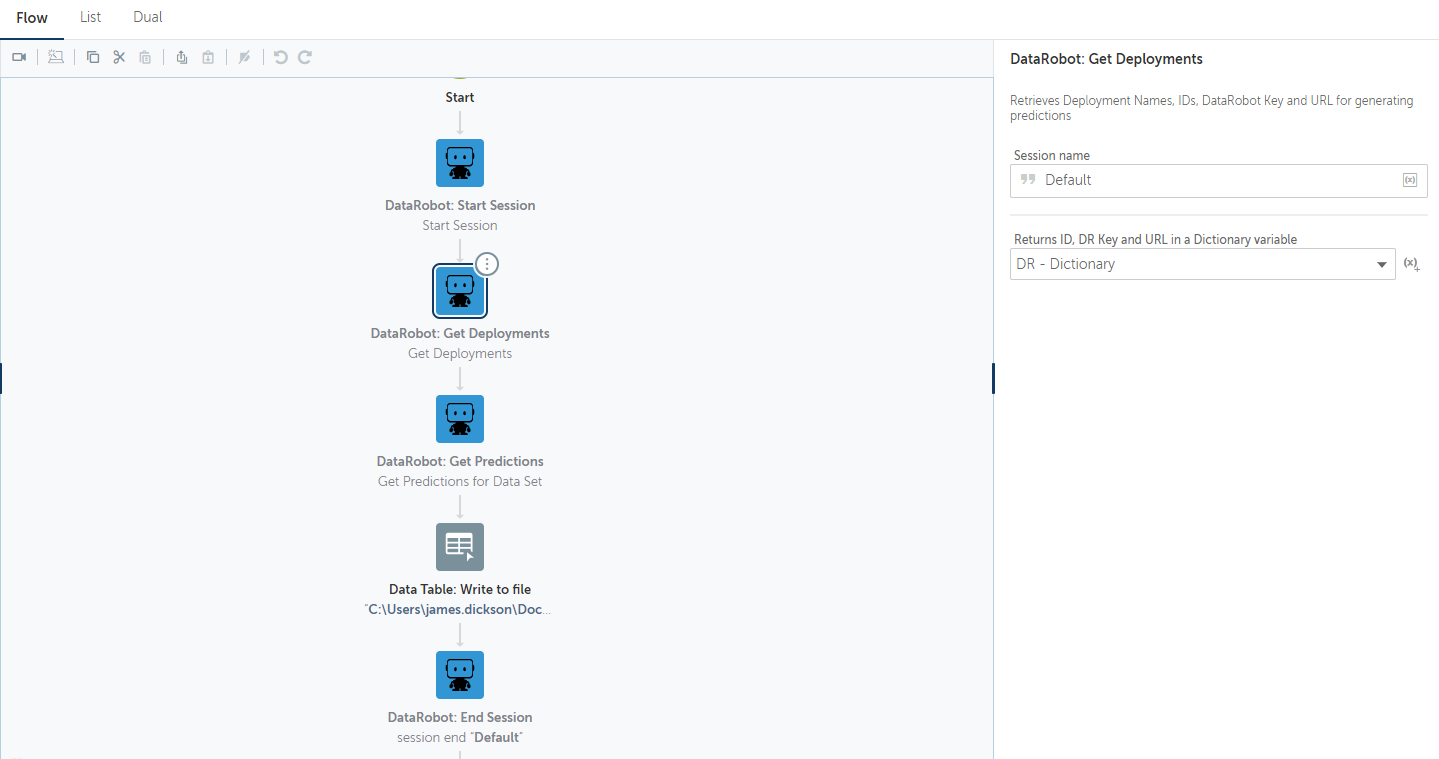Image resolution: width=1439 pixels, height=759 pixels.
Task: Click the "Get Predictions for Data Set" text
Action: click(x=460, y=482)
